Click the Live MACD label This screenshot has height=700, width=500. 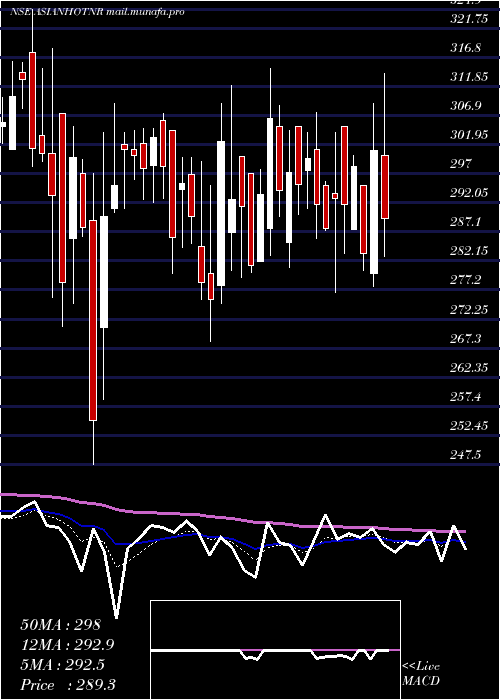point(421,674)
